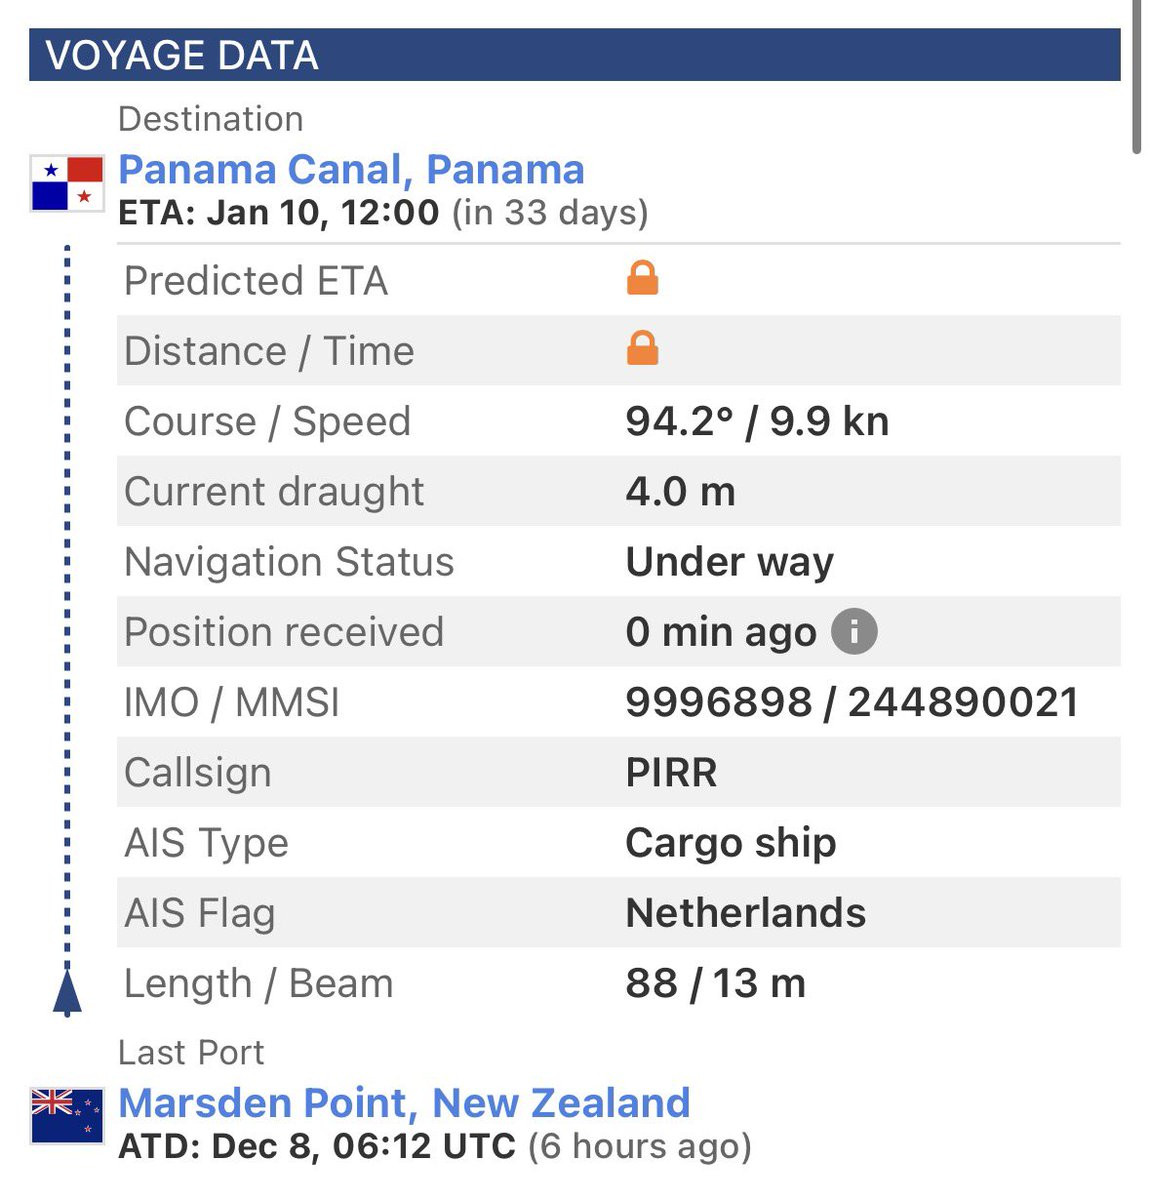Click the Distance / Time lock icon
1150x1200 pixels.
pyautogui.click(x=642, y=348)
